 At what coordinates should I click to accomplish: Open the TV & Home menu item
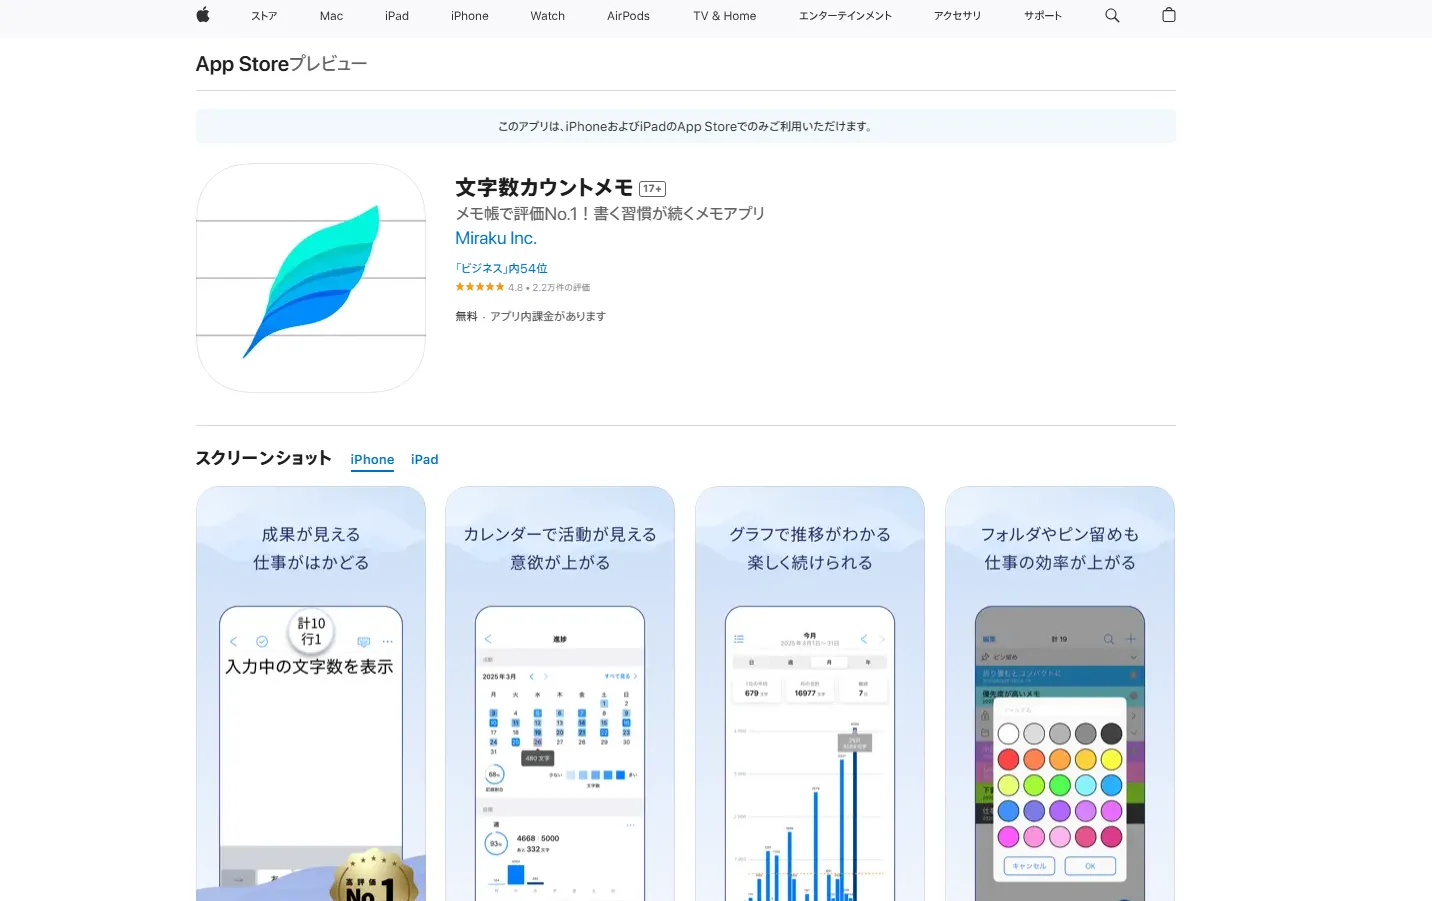(725, 16)
